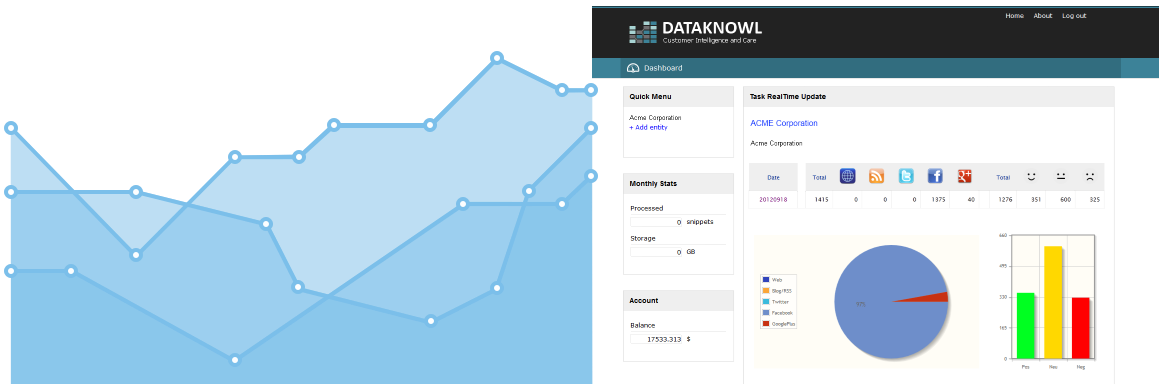
Task: Click the Google Plus icon
Action: pyautogui.click(x=964, y=176)
